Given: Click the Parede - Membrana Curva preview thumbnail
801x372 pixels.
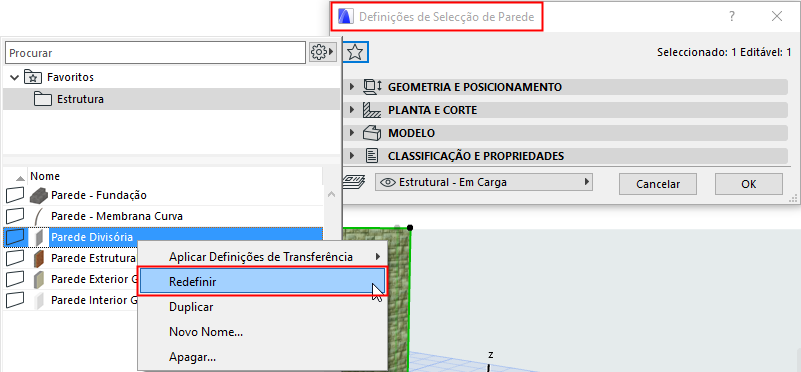Looking at the screenshot, I should click(38, 217).
